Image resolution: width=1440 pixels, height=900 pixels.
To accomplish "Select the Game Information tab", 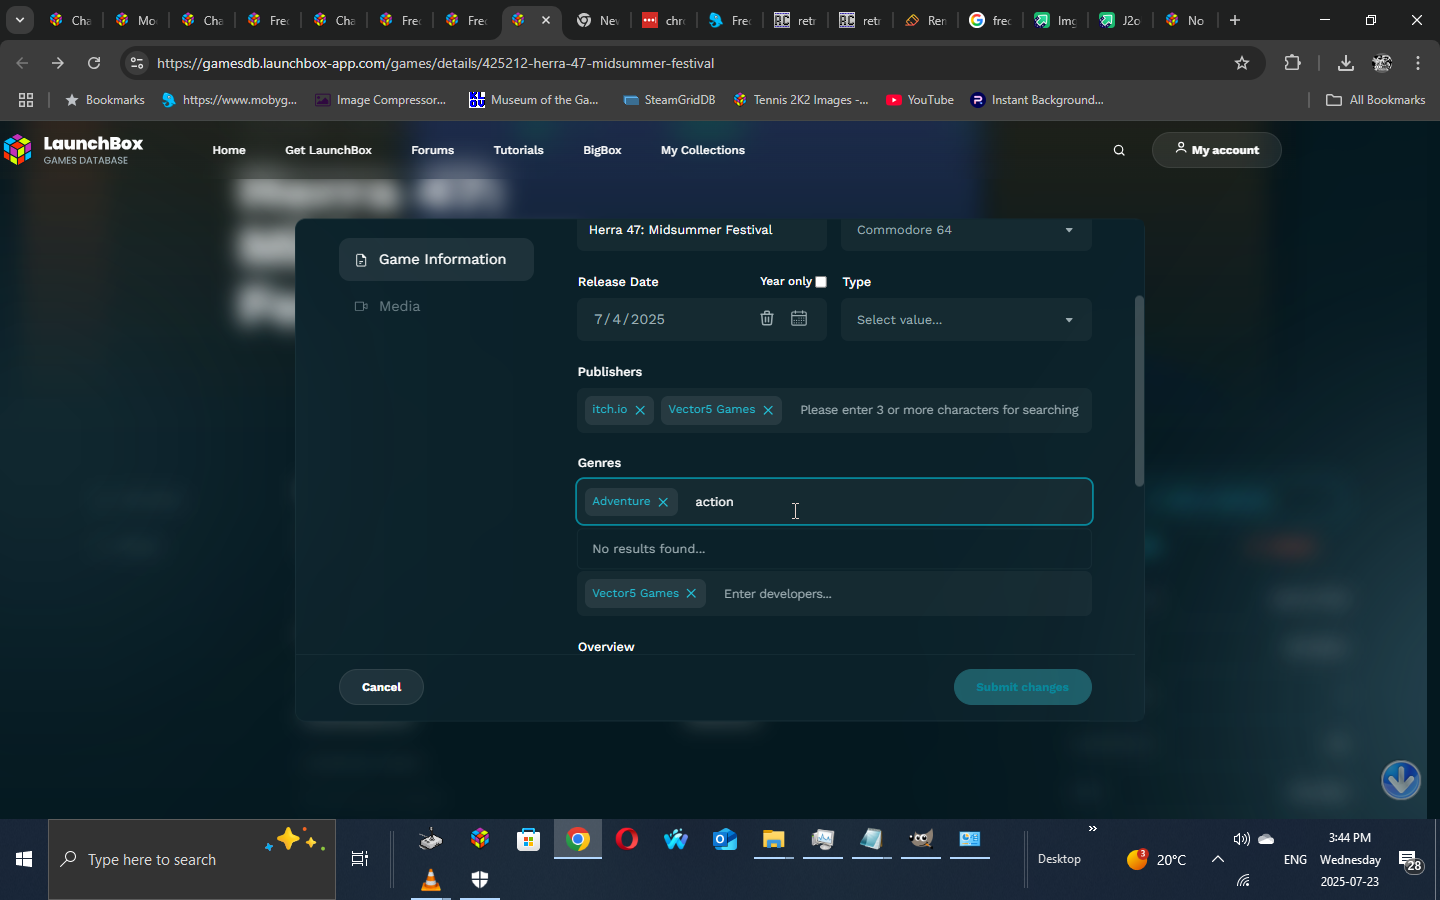I will 436,260.
